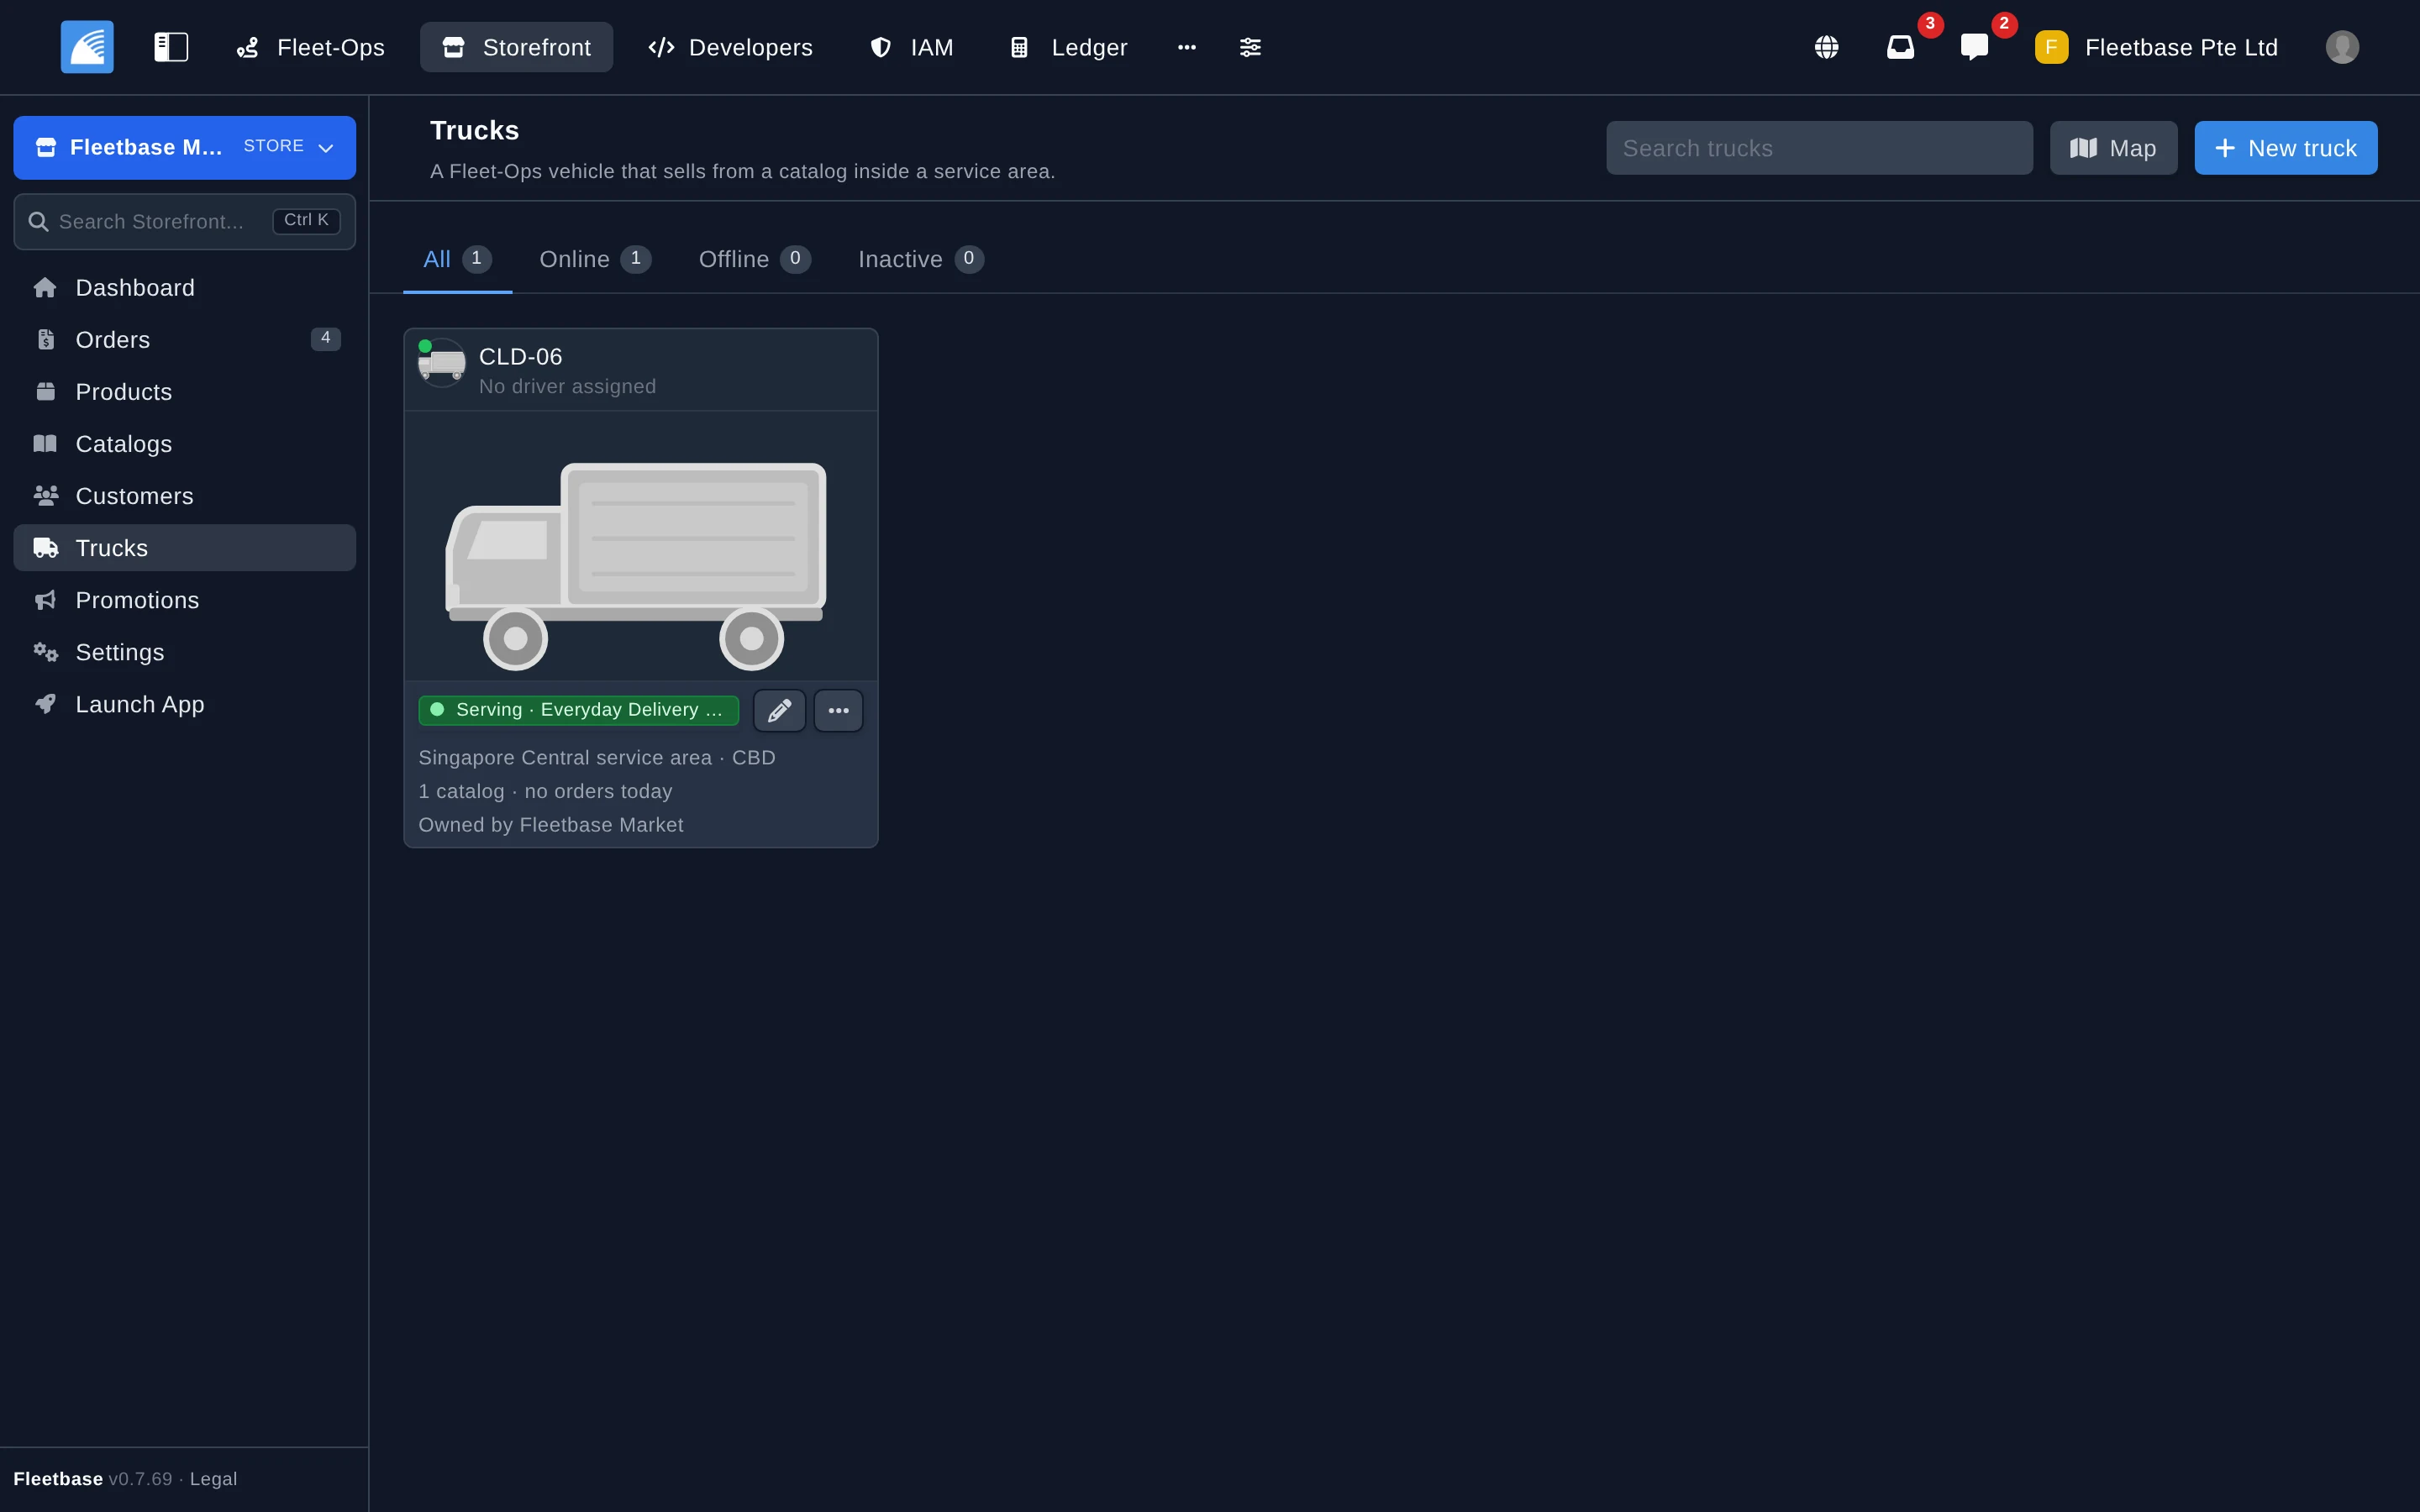Open Launch App in sidebar
The height and width of the screenshot is (1512, 2420).
click(x=185, y=704)
